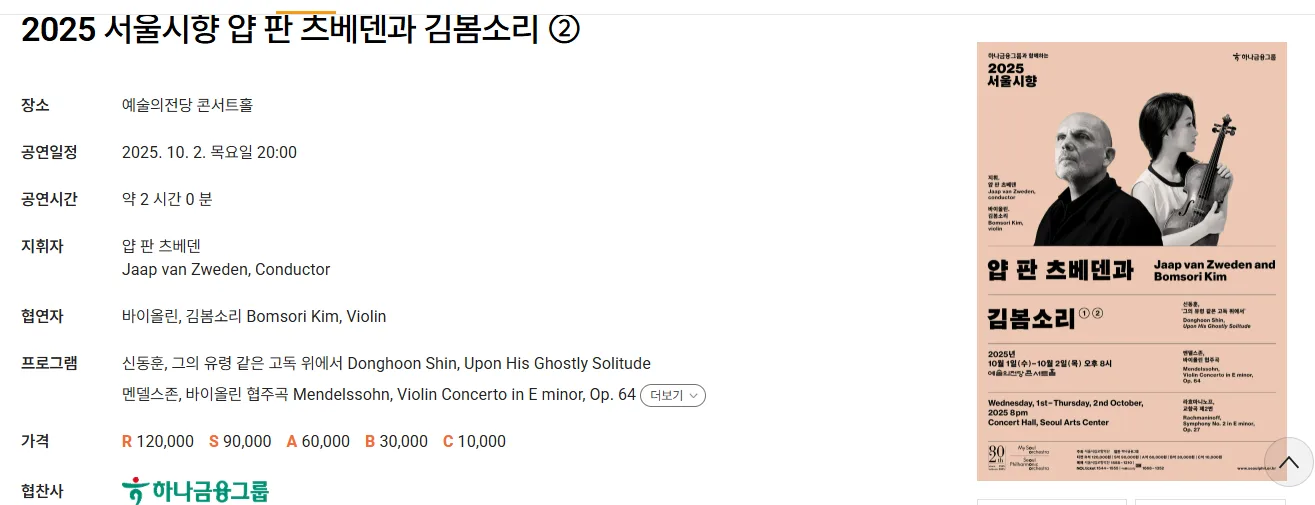The height and width of the screenshot is (505, 1315).
Task: Choose the B 30,000 price grade
Action: pyautogui.click(x=396, y=441)
